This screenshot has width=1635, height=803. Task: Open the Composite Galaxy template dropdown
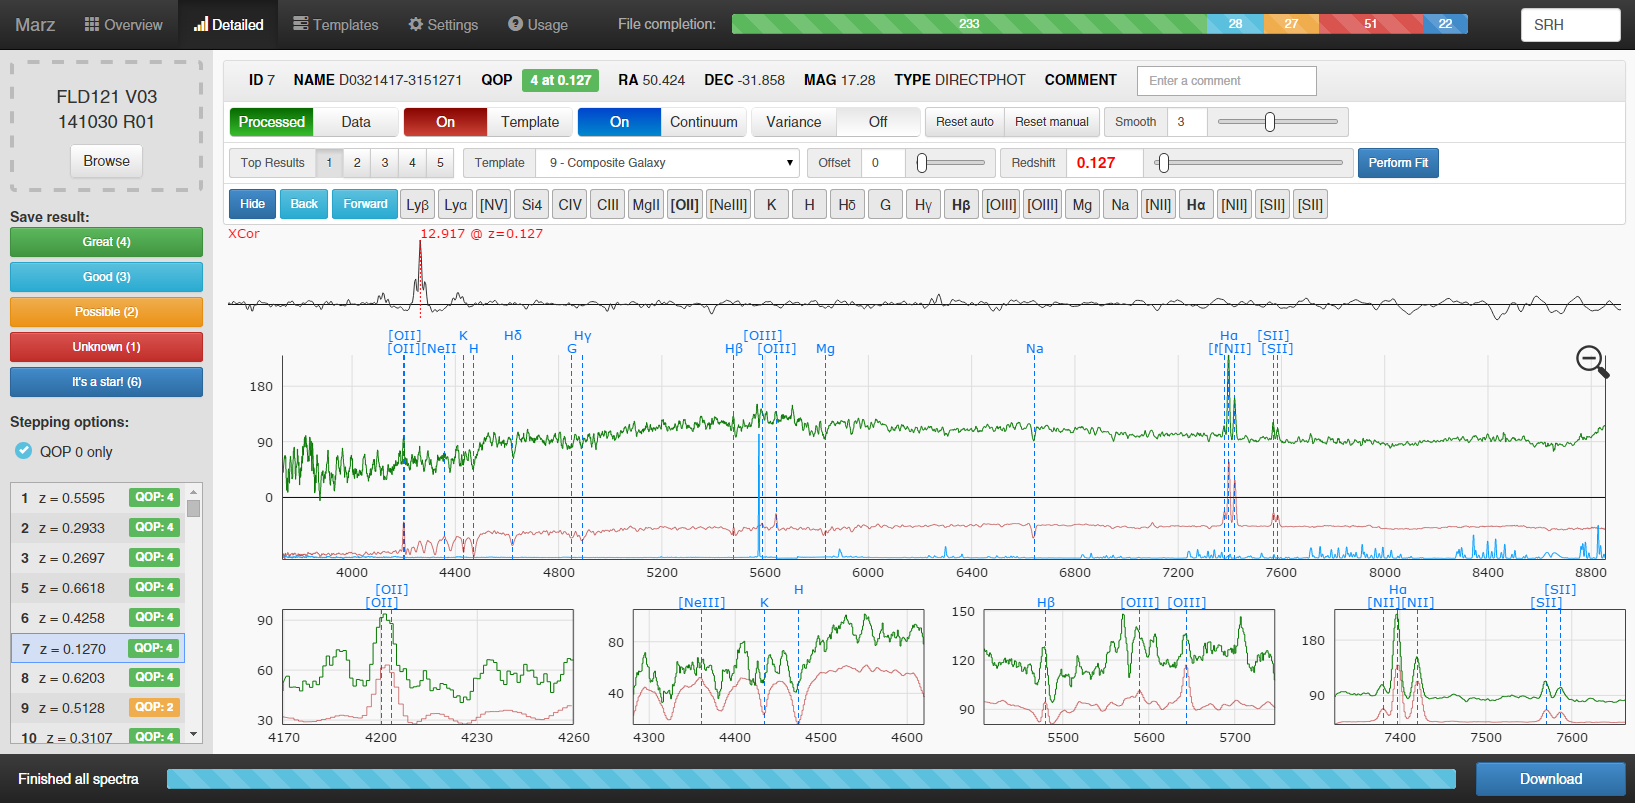(x=667, y=163)
